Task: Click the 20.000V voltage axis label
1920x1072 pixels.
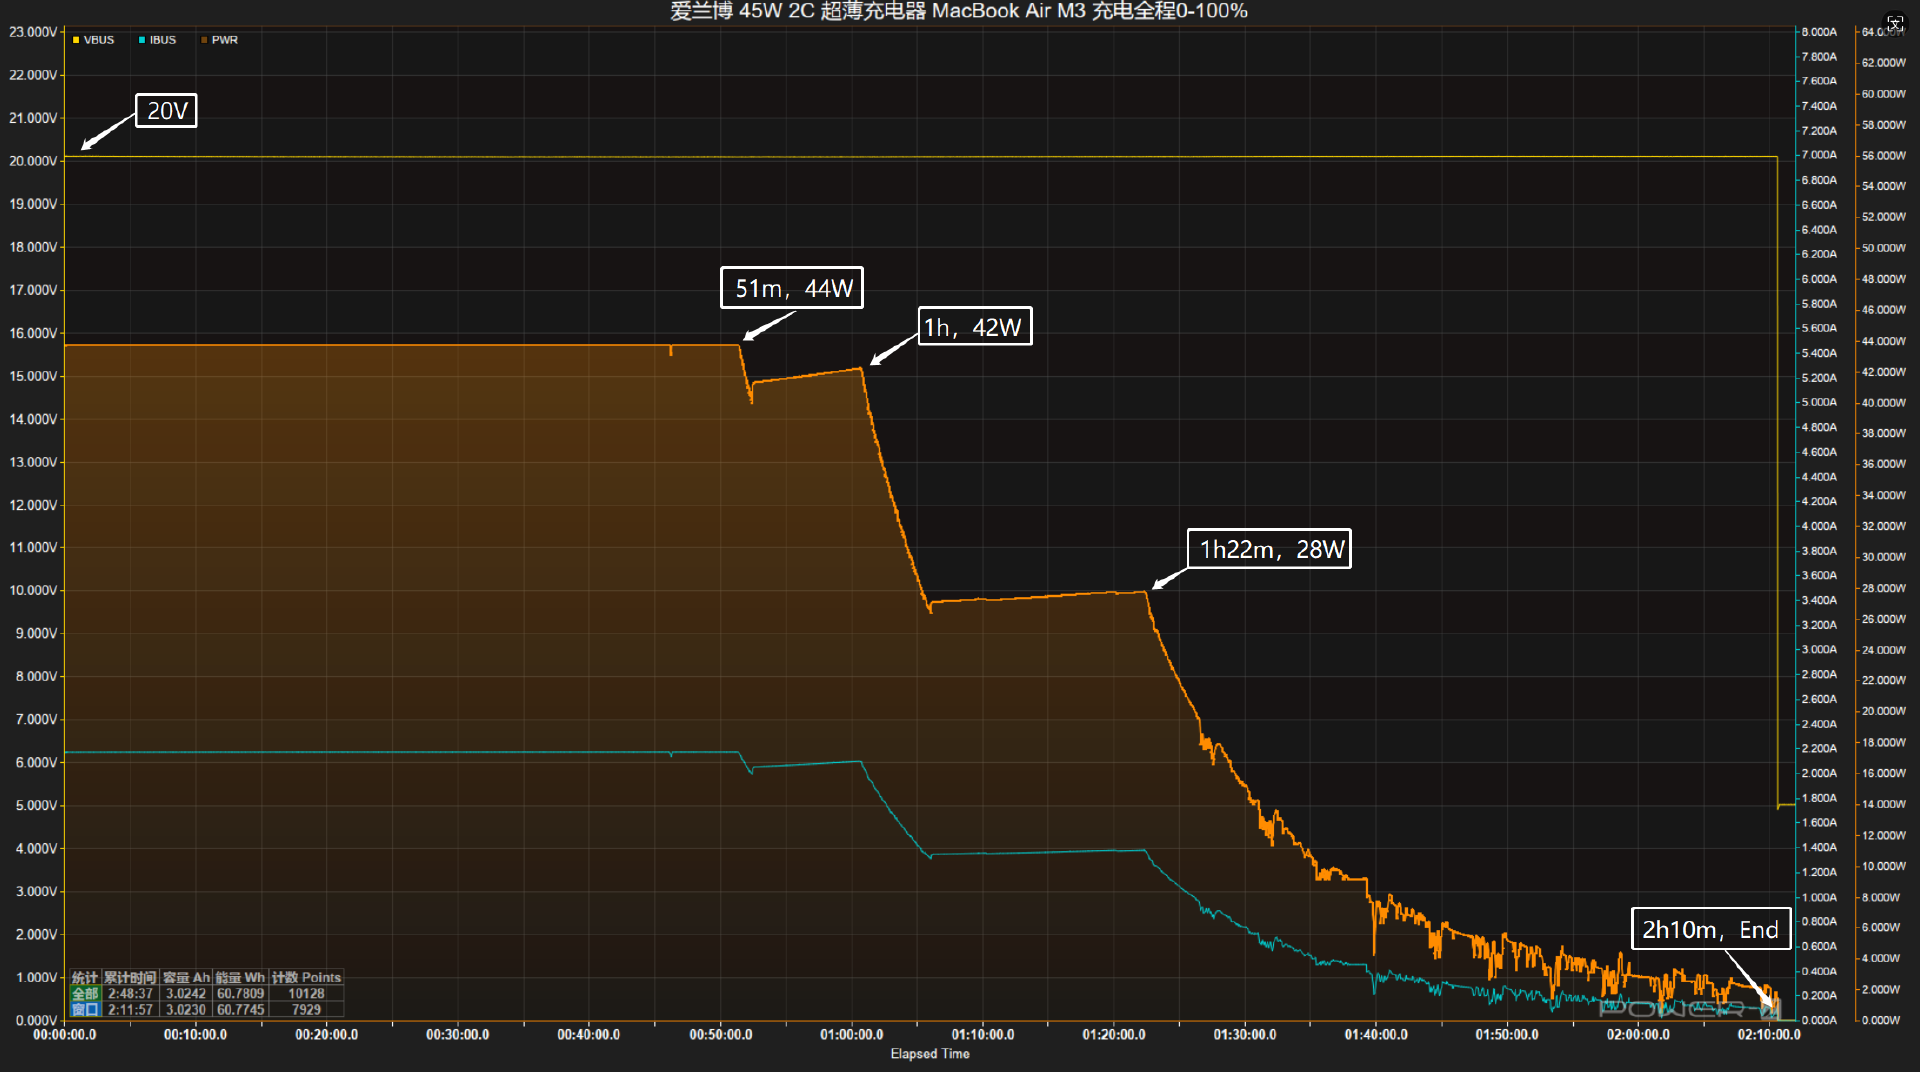Action: (x=33, y=161)
